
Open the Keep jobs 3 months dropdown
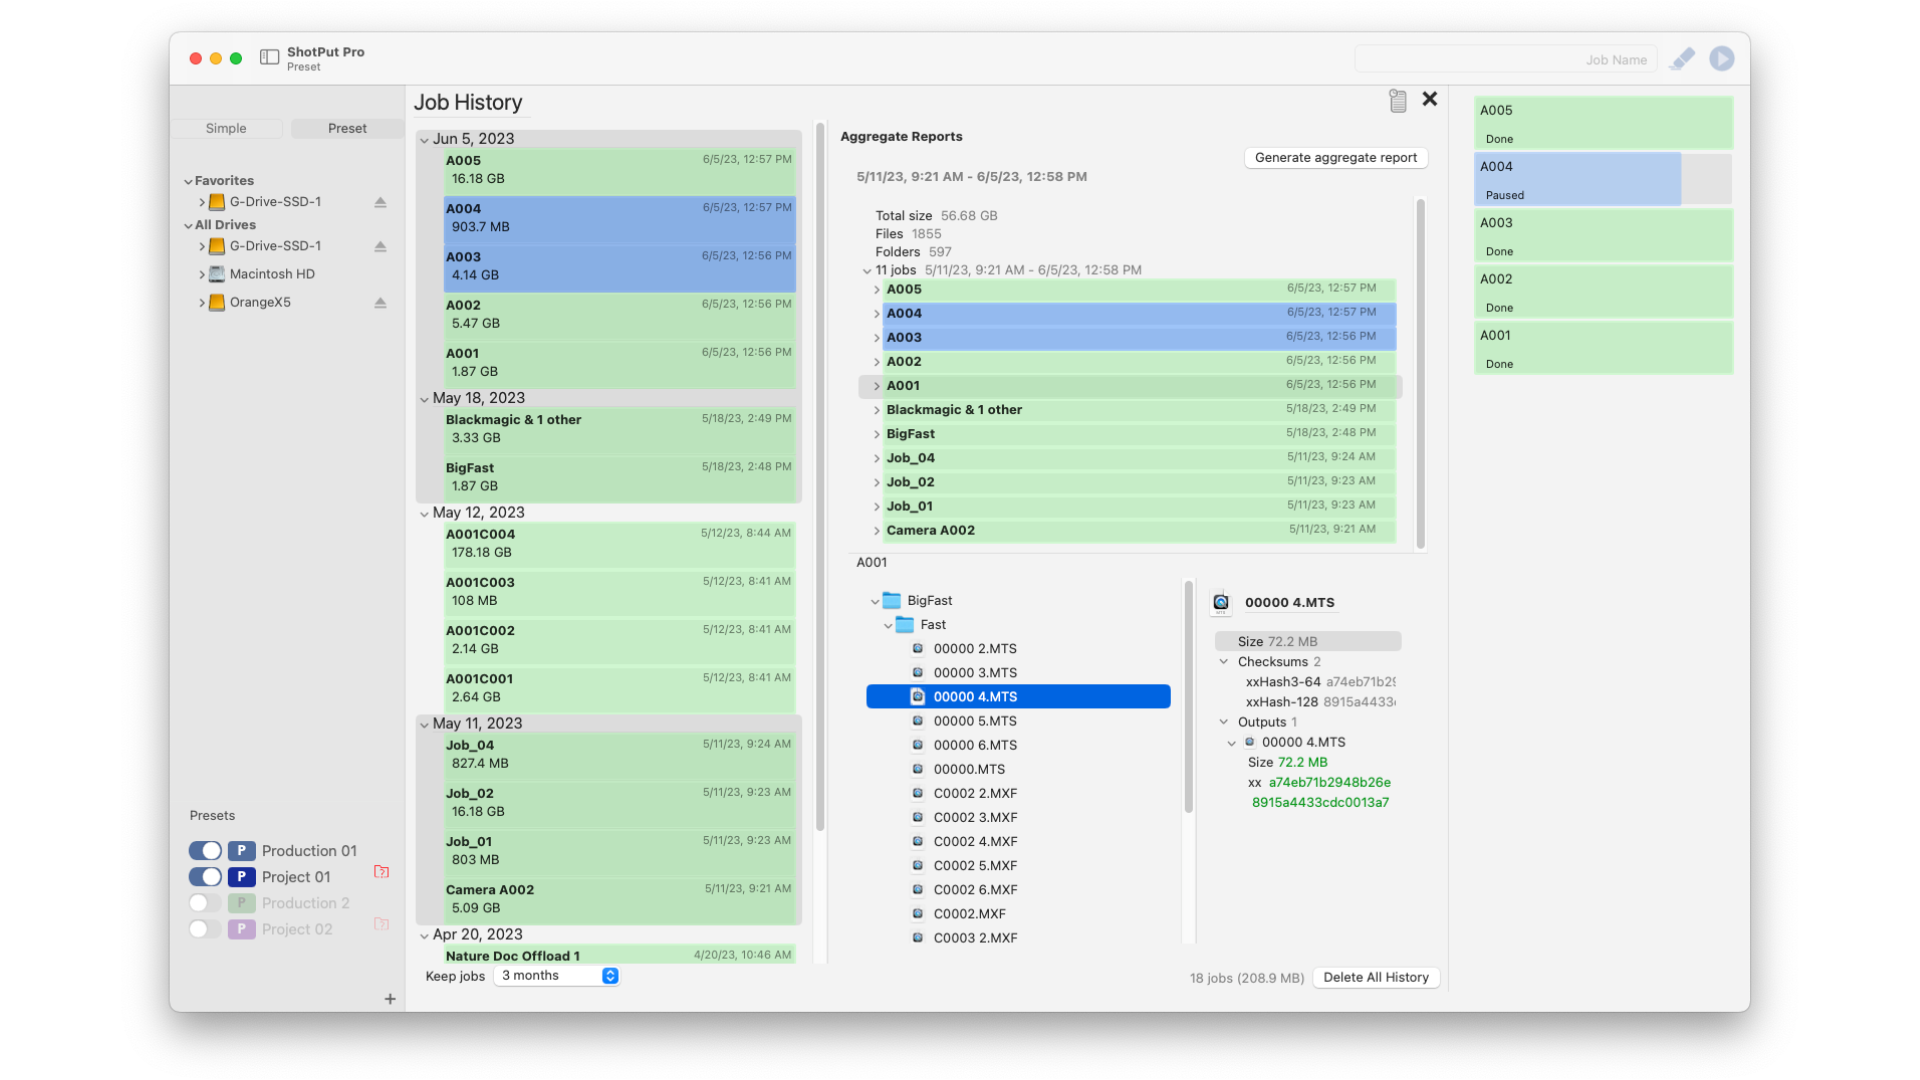point(559,976)
